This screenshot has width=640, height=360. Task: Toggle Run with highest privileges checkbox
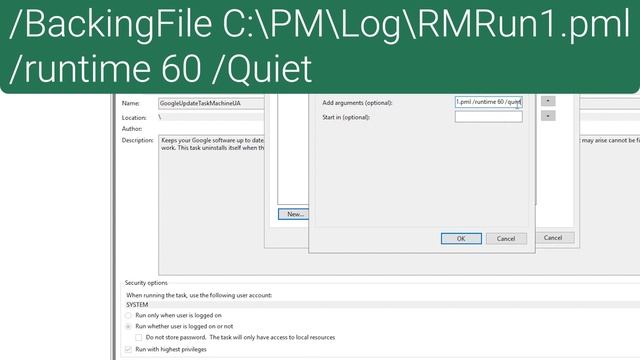[x=128, y=349]
